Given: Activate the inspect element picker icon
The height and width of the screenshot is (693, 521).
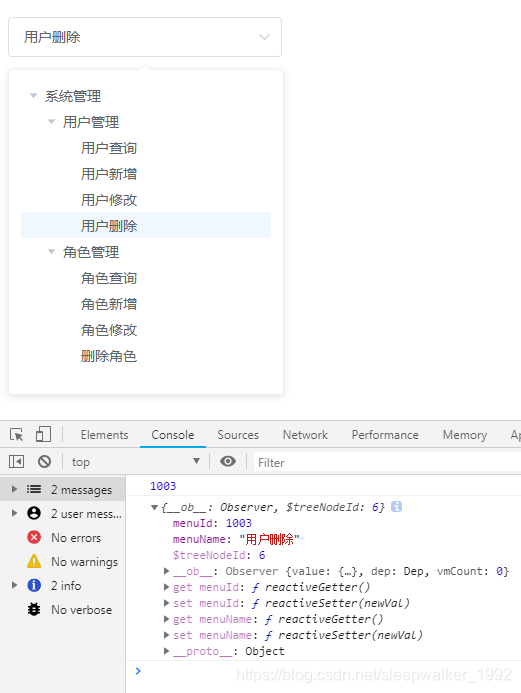Looking at the screenshot, I should [17, 435].
